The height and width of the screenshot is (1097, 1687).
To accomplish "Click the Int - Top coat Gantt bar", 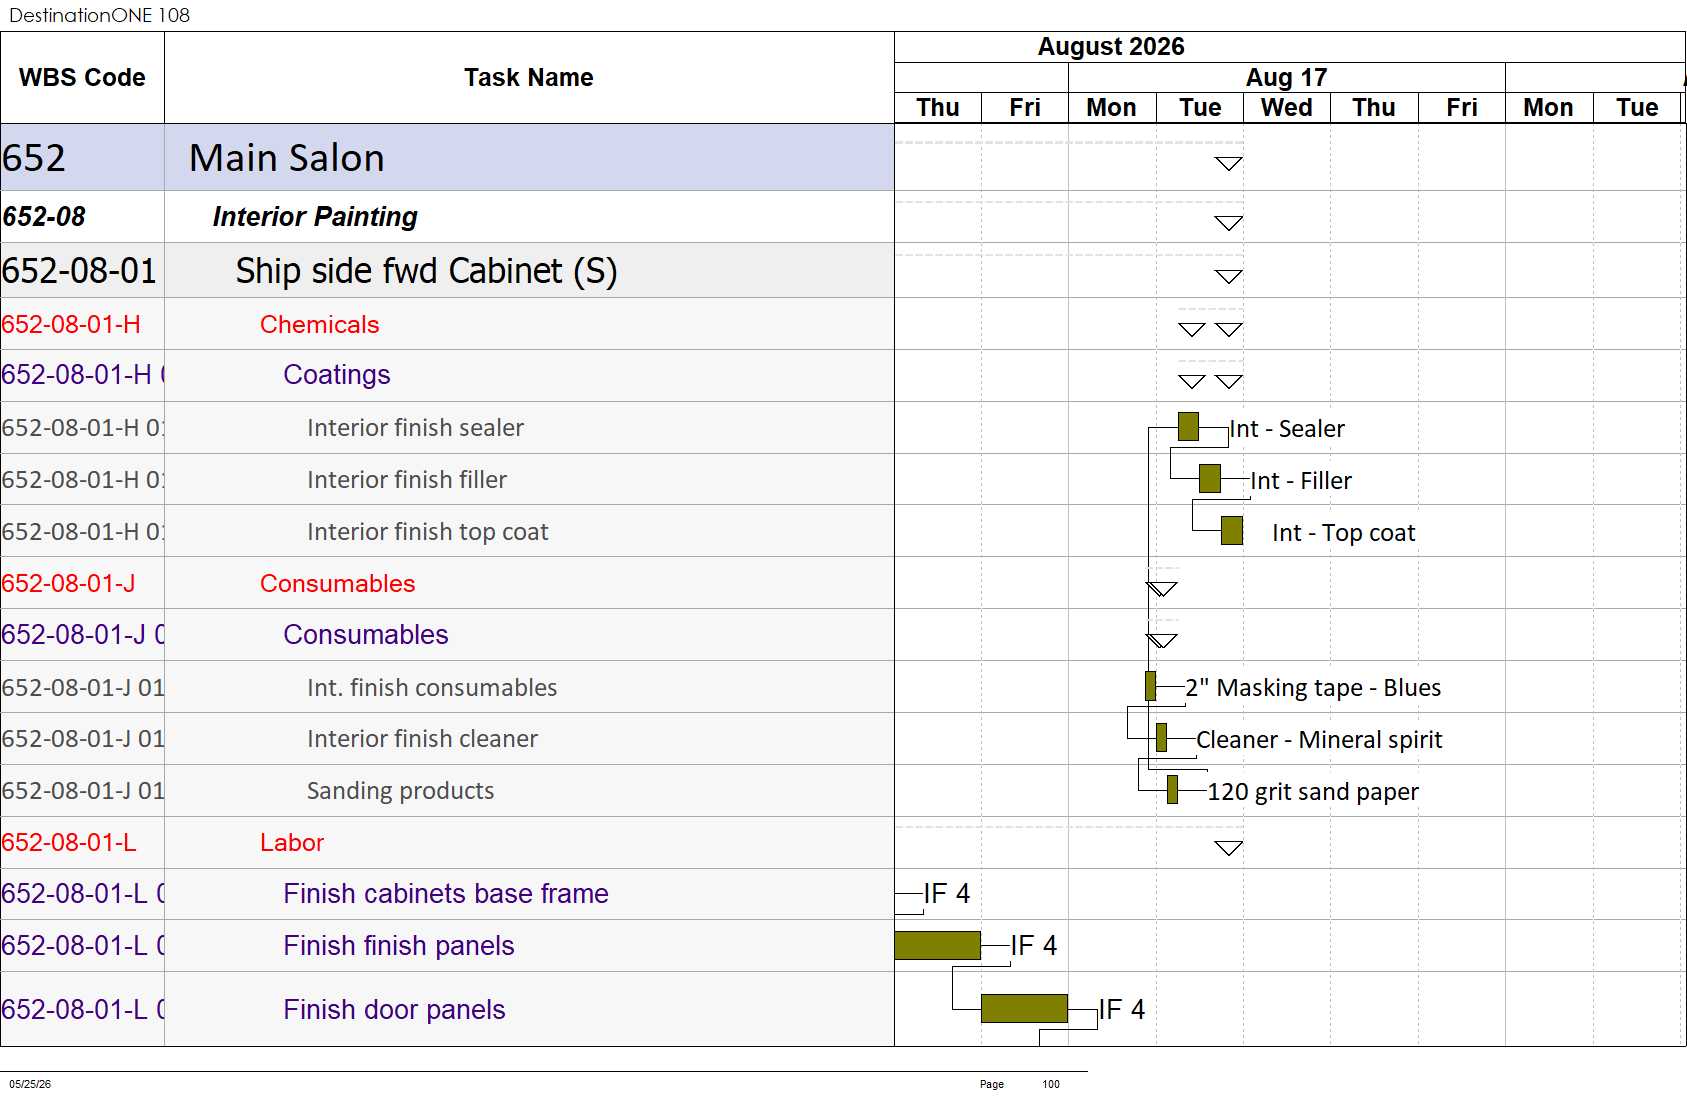I will tap(1232, 531).
